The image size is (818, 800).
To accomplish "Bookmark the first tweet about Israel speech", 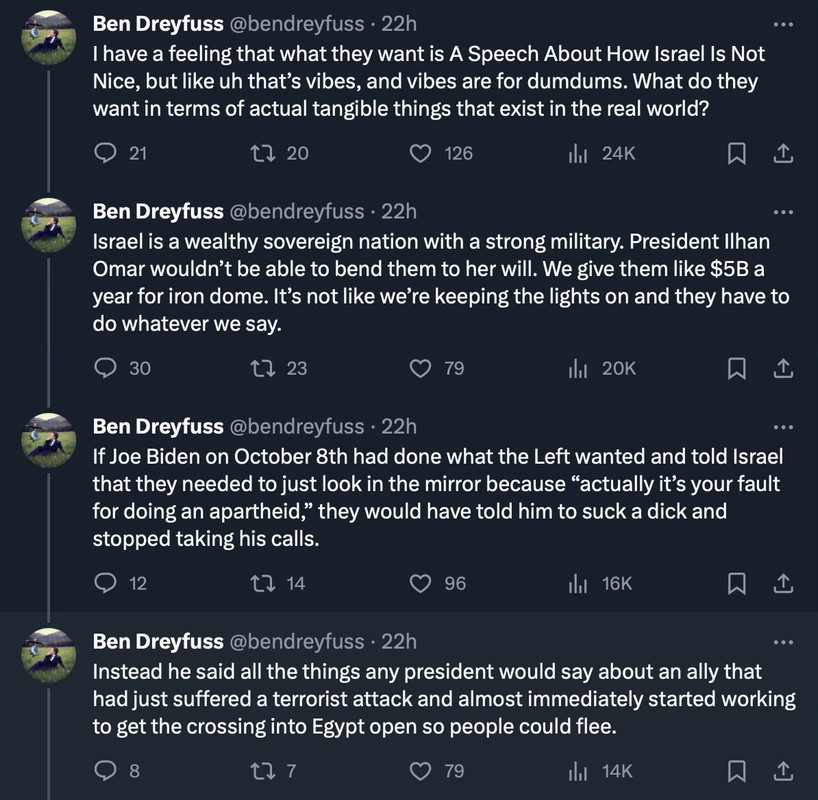I will point(736,153).
